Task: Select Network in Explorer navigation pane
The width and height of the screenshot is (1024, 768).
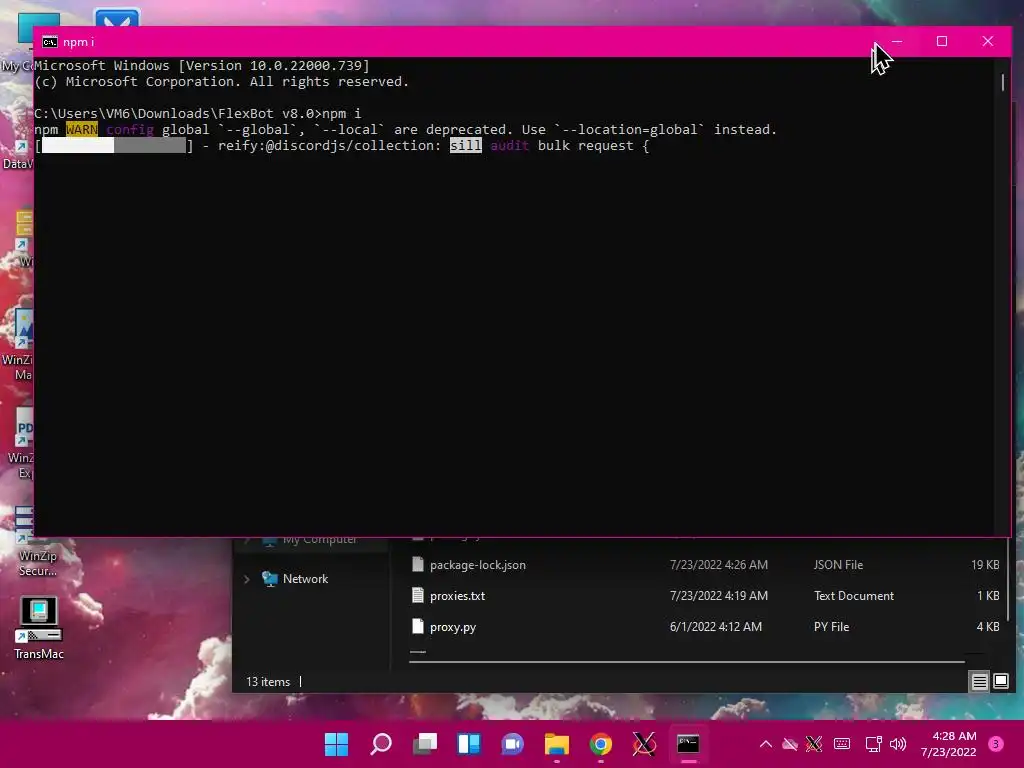Action: 305,579
